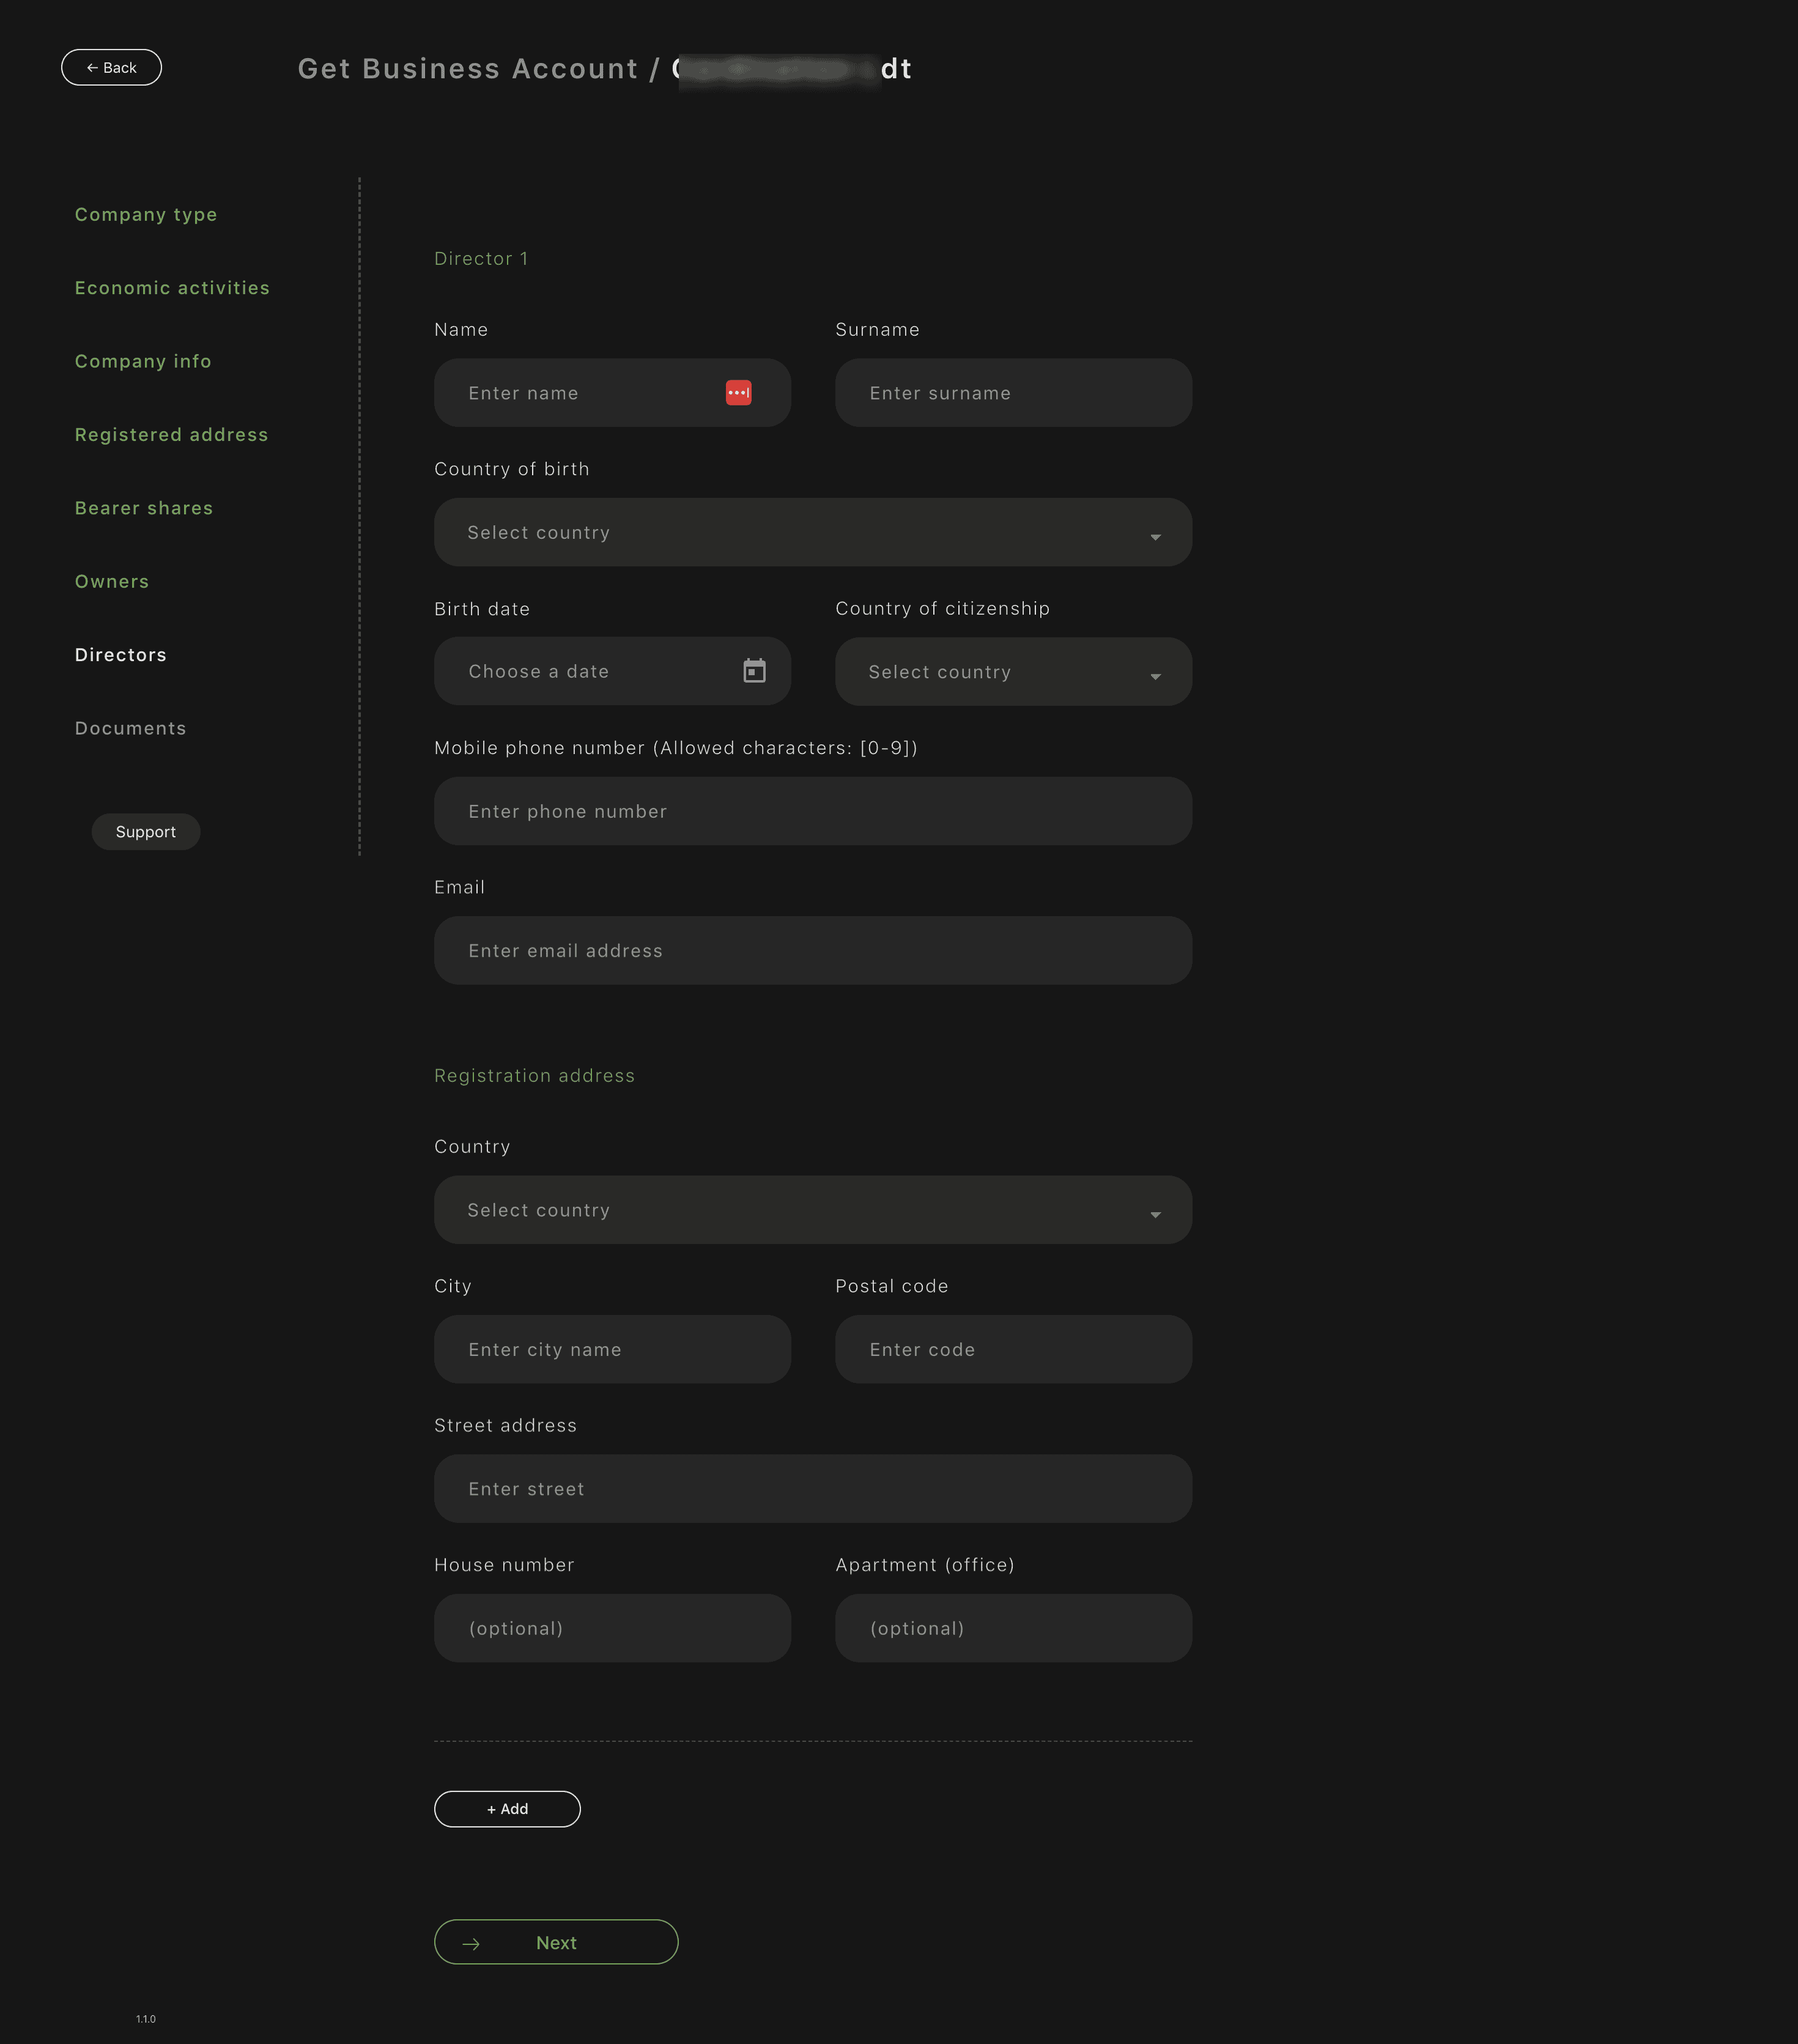The width and height of the screenshot is (1798, 2044).
Task: Select the Owners step in sidebar
Action: [112, 582]
